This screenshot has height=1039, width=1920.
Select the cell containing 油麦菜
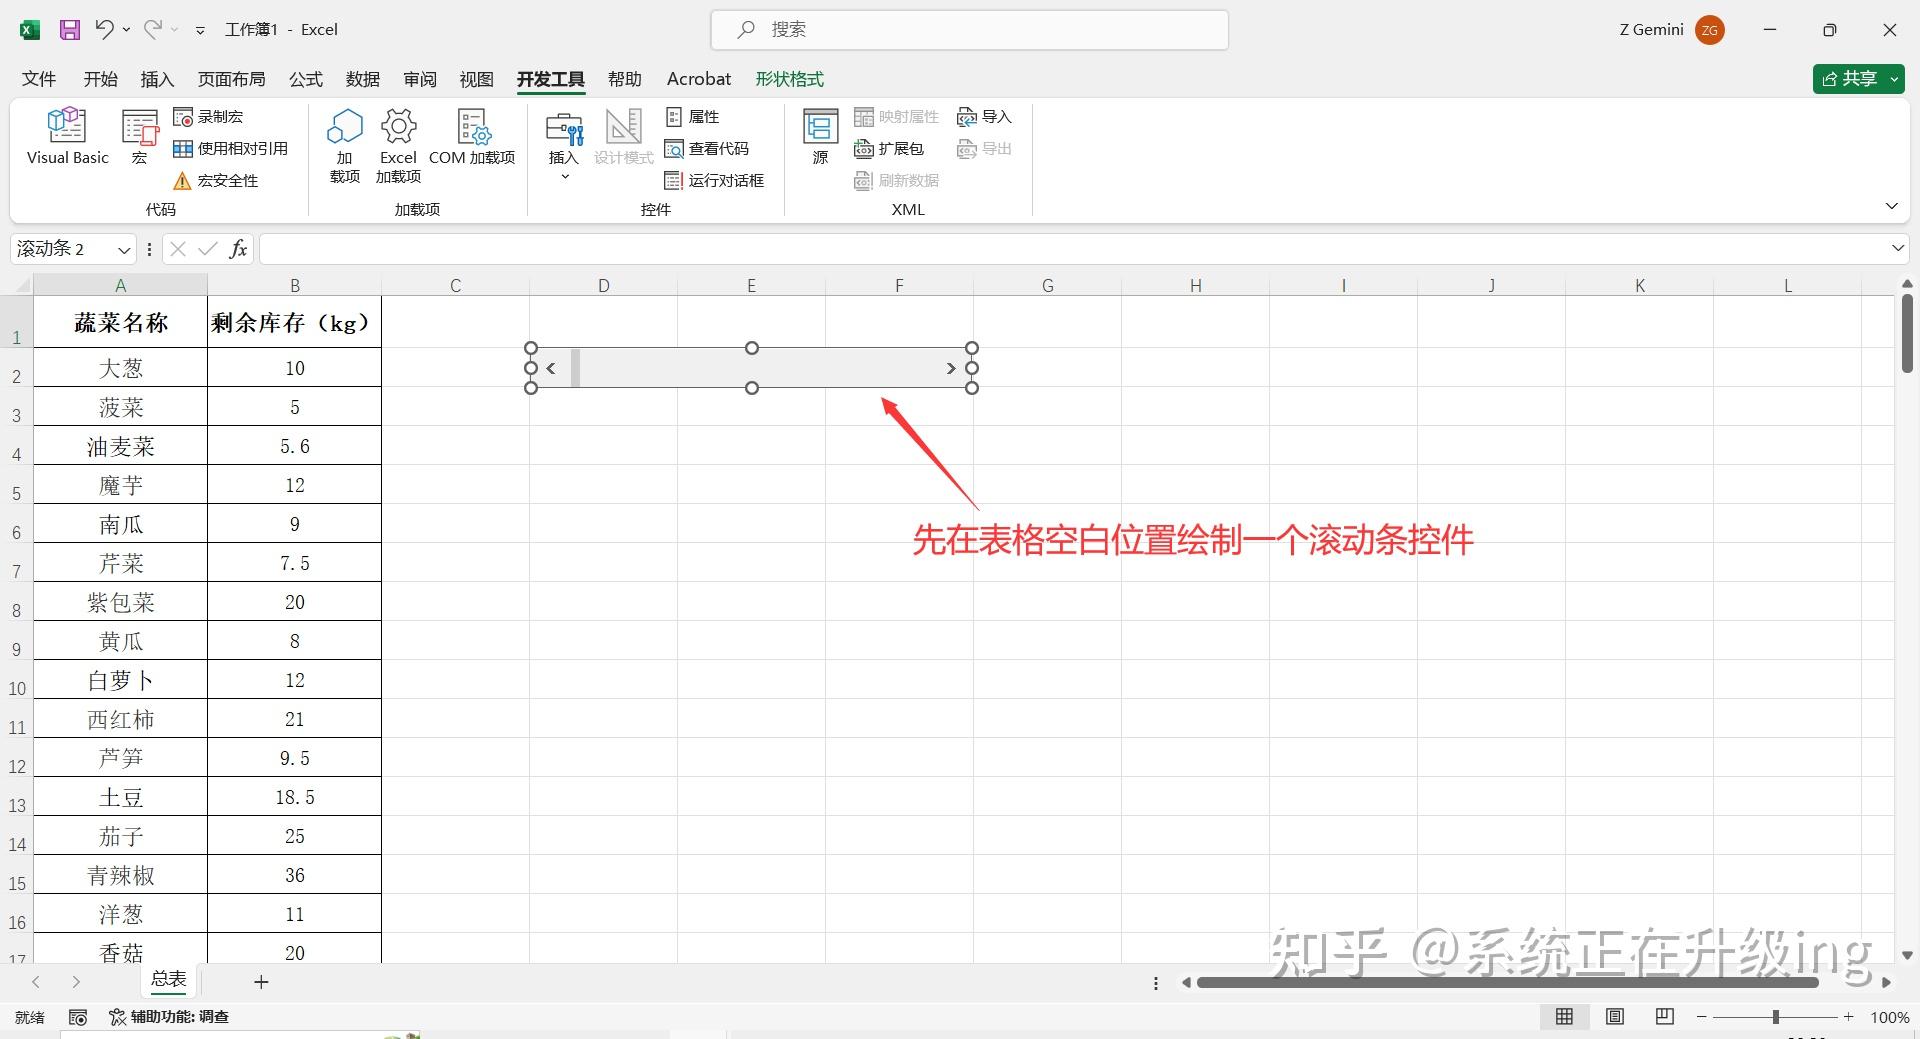coord(120,446)
